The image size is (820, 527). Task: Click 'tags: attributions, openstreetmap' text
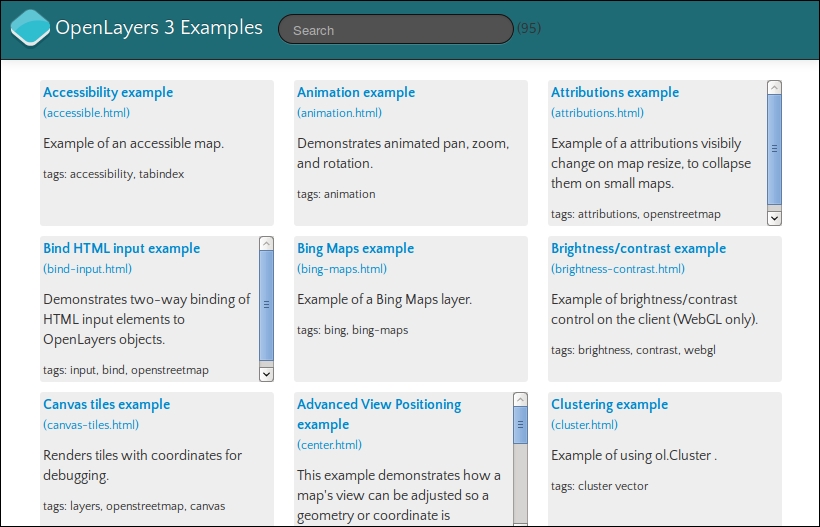click(x=636, y=214)
